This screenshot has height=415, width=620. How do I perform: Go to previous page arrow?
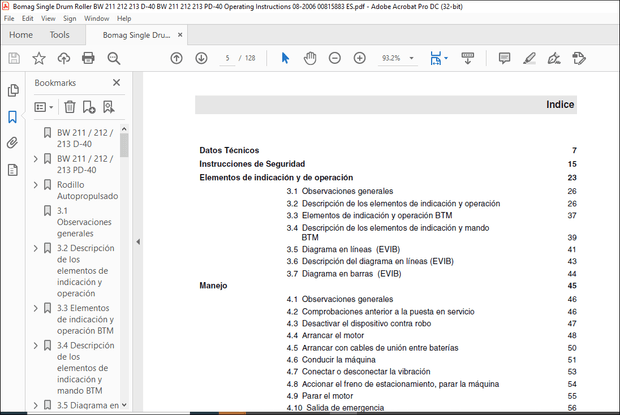click(176, 58)
